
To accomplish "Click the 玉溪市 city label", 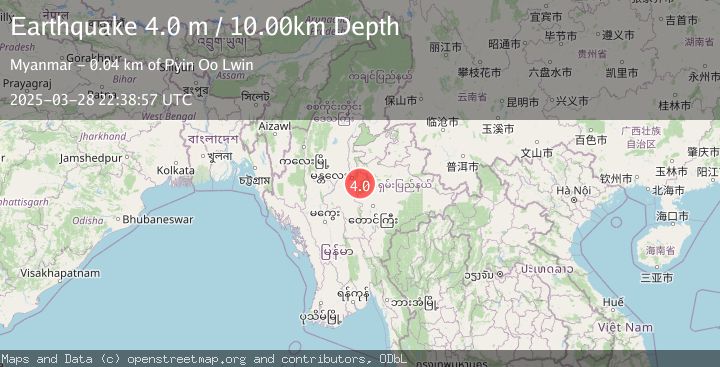I will tap(498, 130).
